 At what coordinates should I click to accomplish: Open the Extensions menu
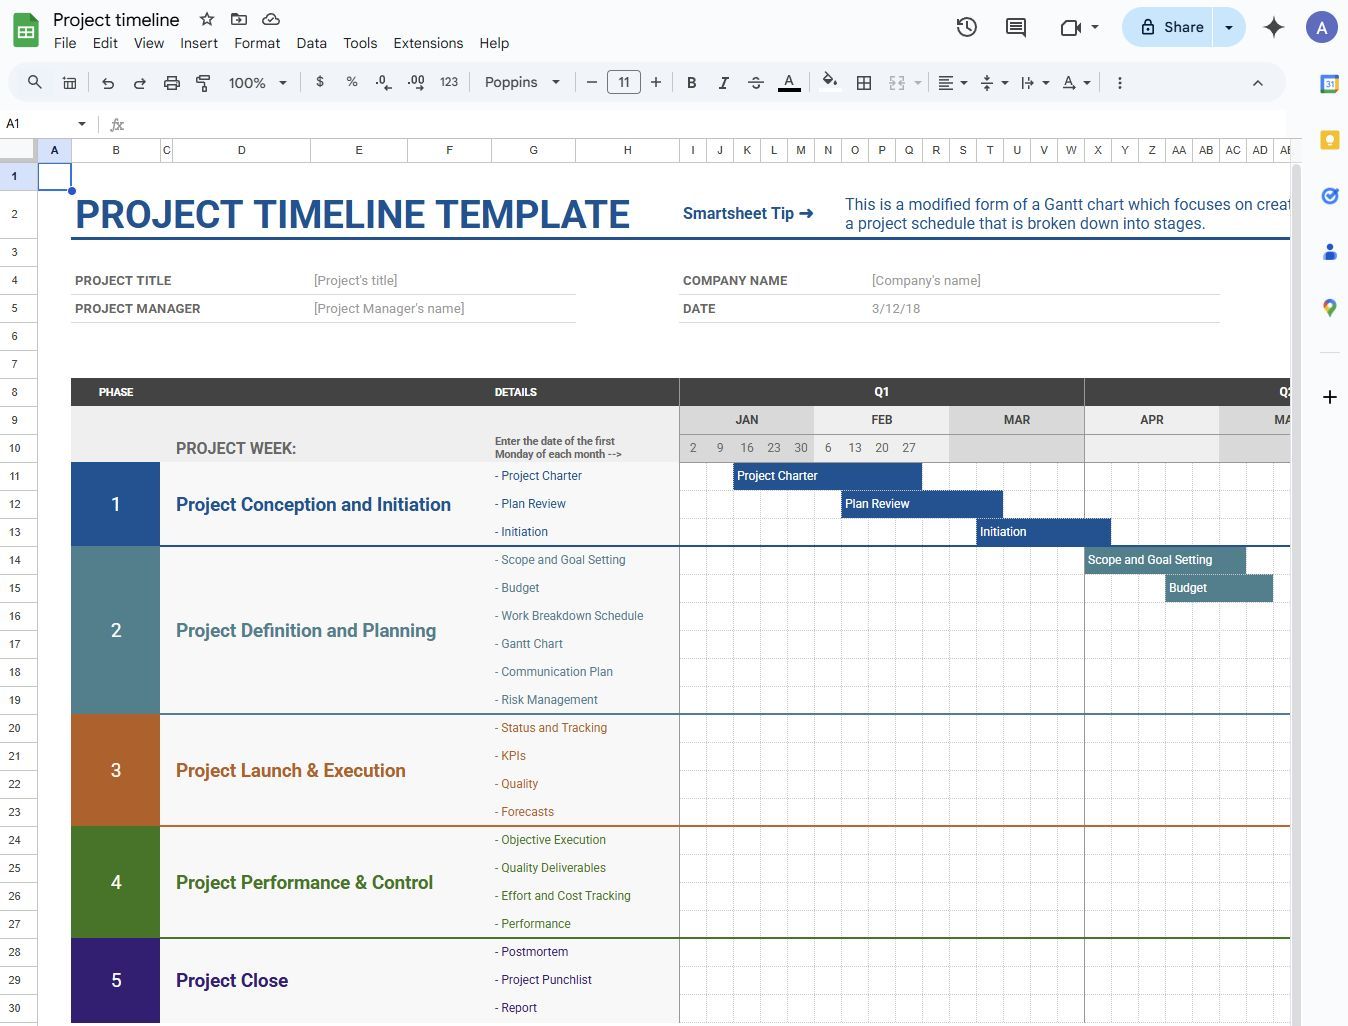(428, 43)
